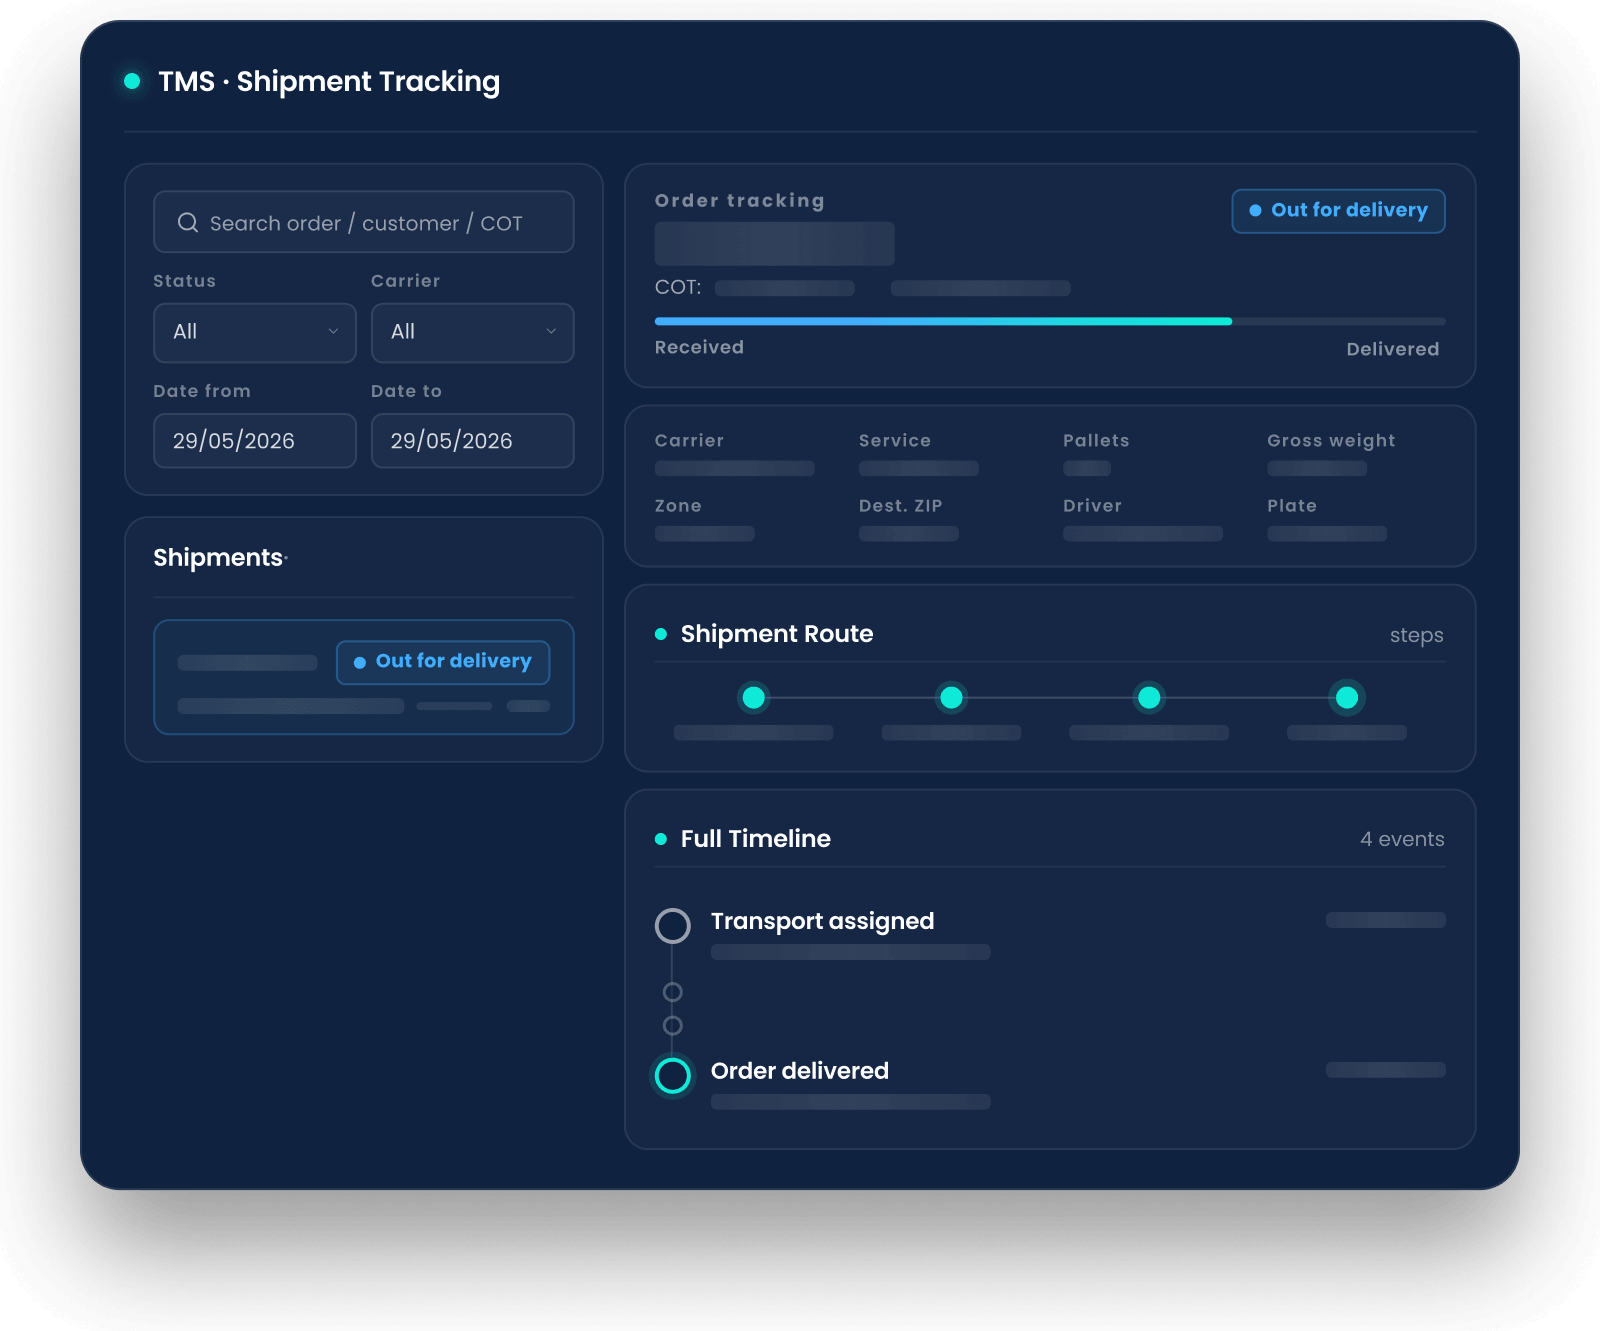This screenshot has height=1331, width=1600.
Task: Click the Dest. ZIP label
Action: 900,506
